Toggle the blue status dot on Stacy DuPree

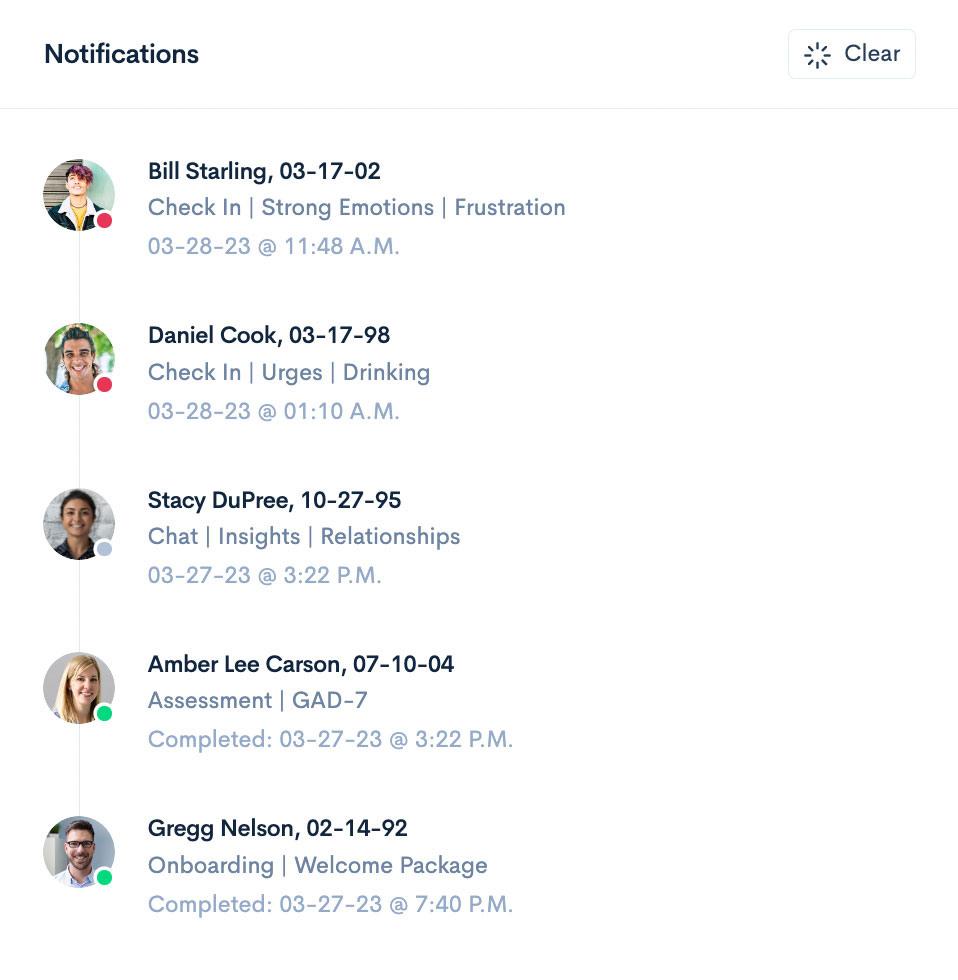107,550
